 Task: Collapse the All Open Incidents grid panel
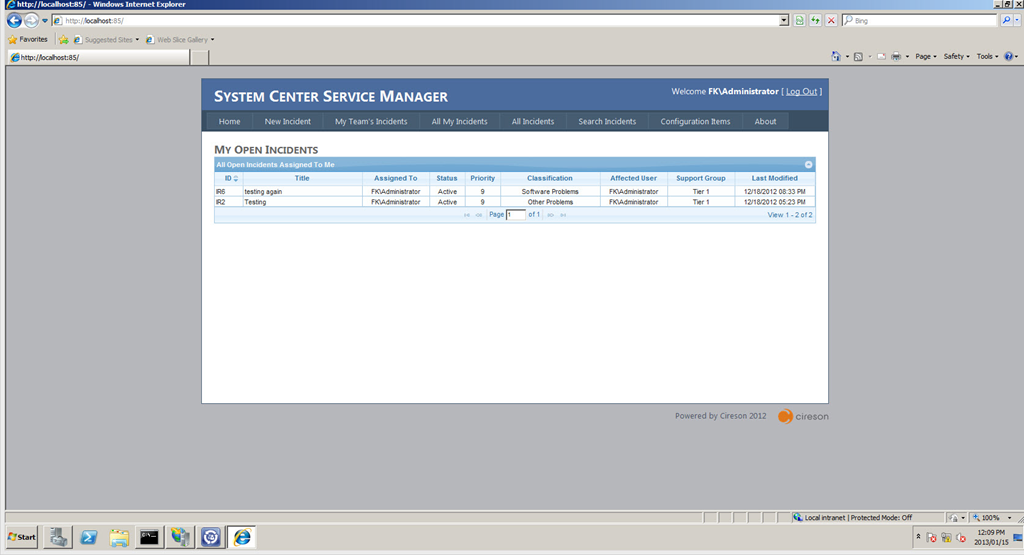(808, 164)
